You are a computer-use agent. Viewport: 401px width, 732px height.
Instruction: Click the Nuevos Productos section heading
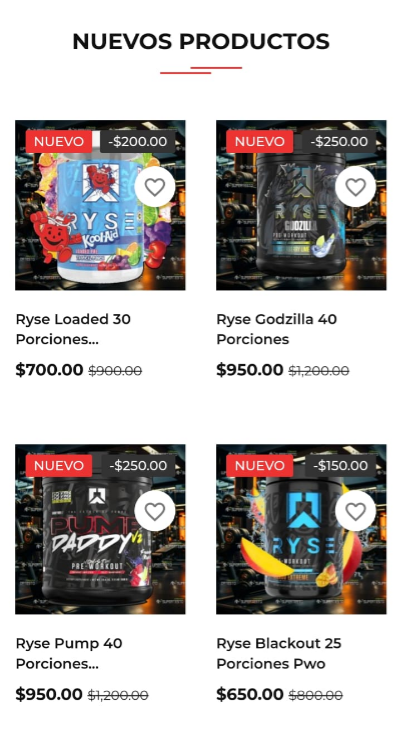click(x=201, y=42)
